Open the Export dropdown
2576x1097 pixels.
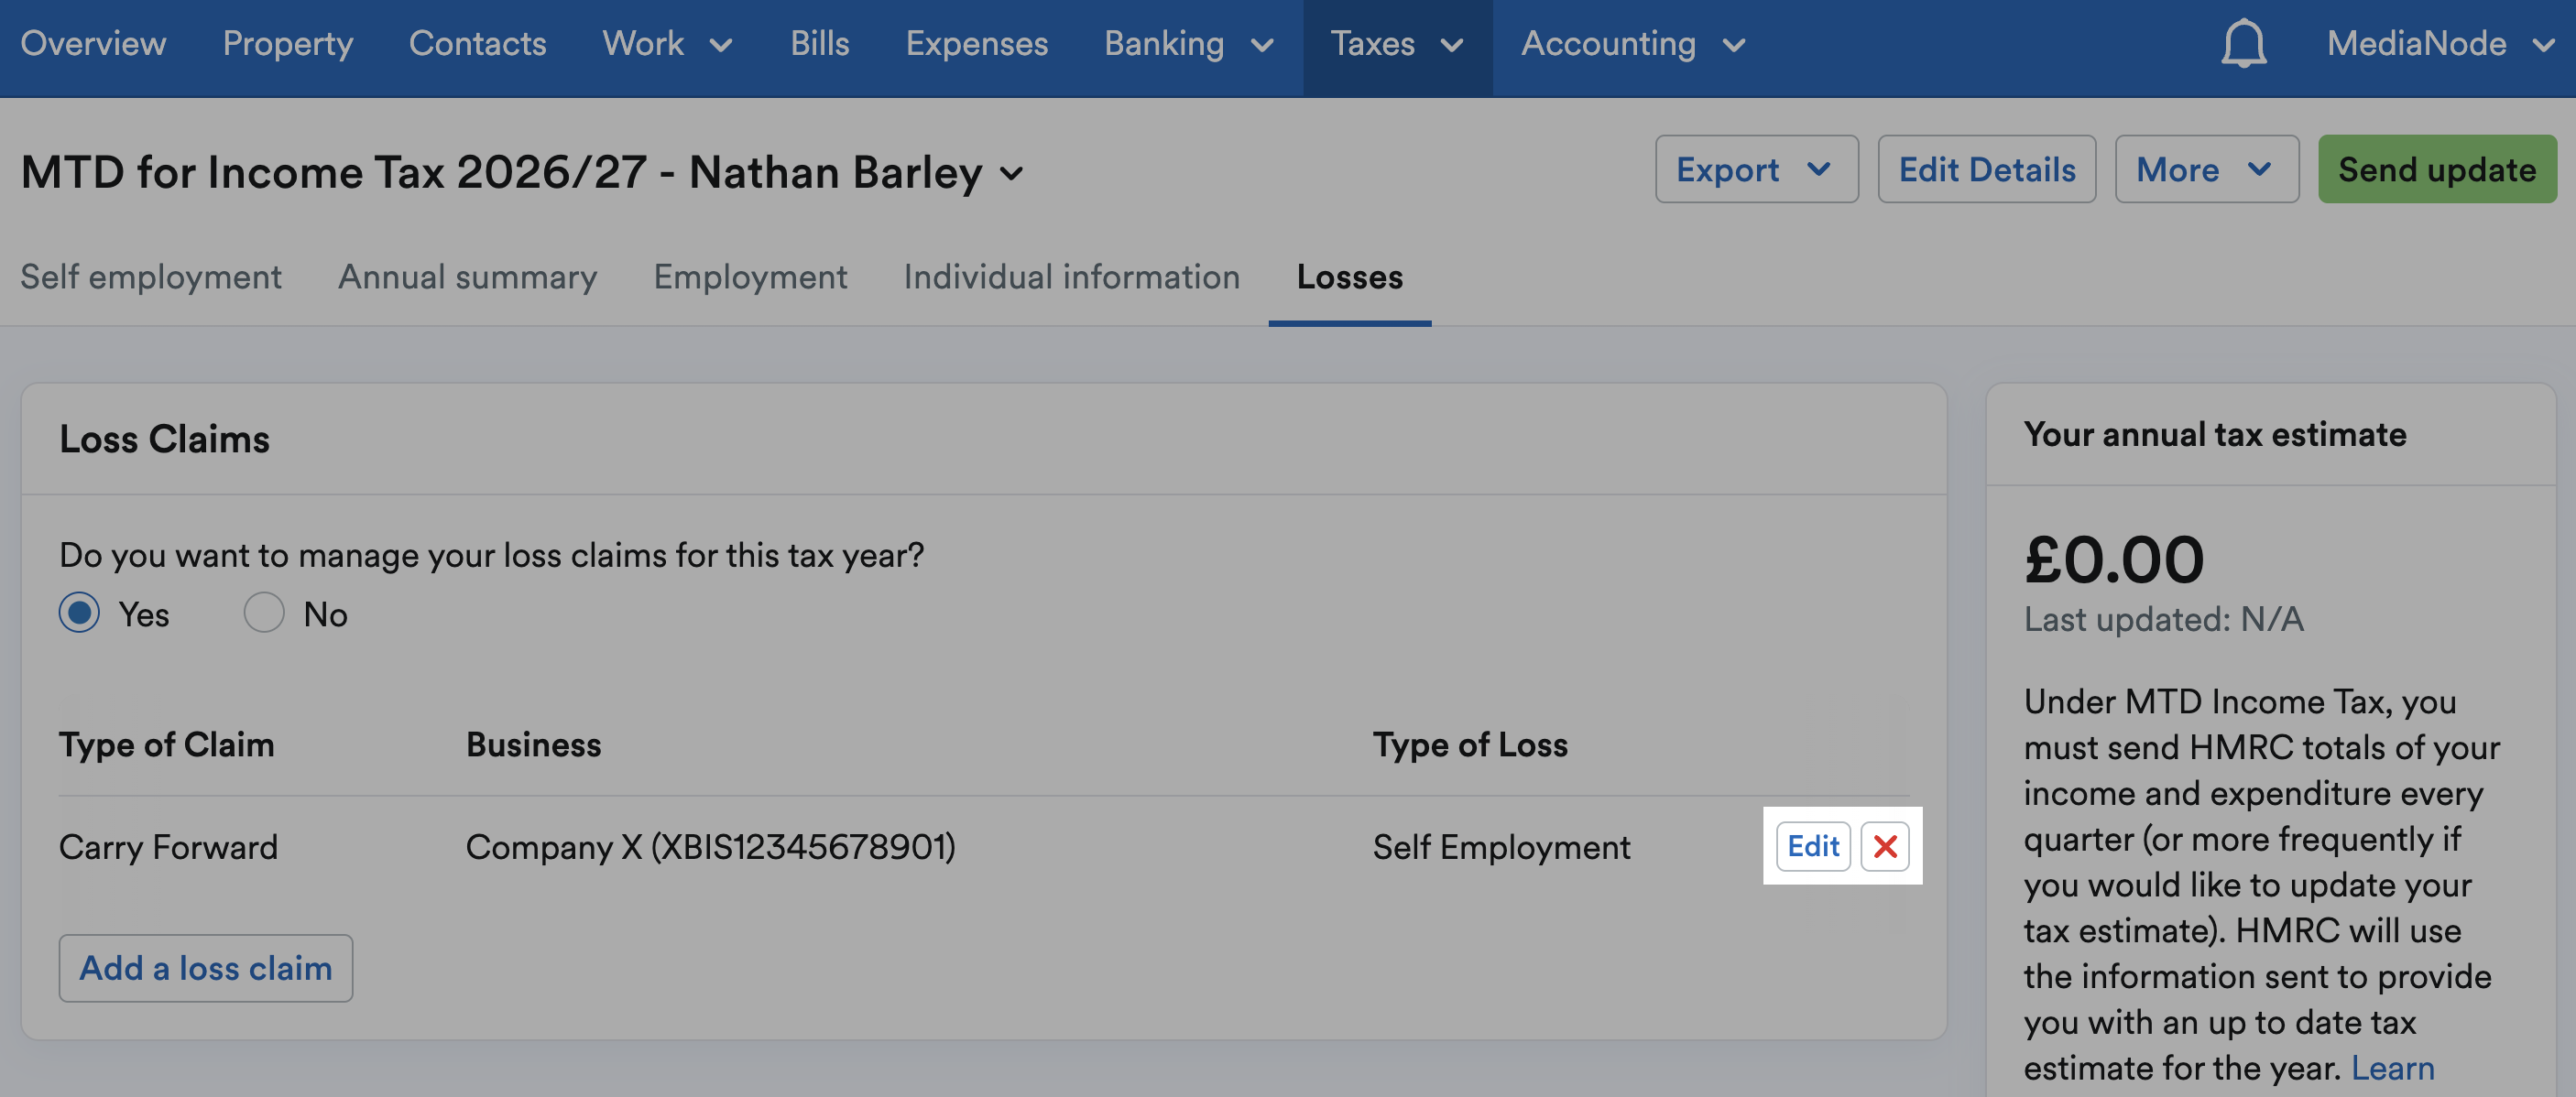pos(1756,169)
